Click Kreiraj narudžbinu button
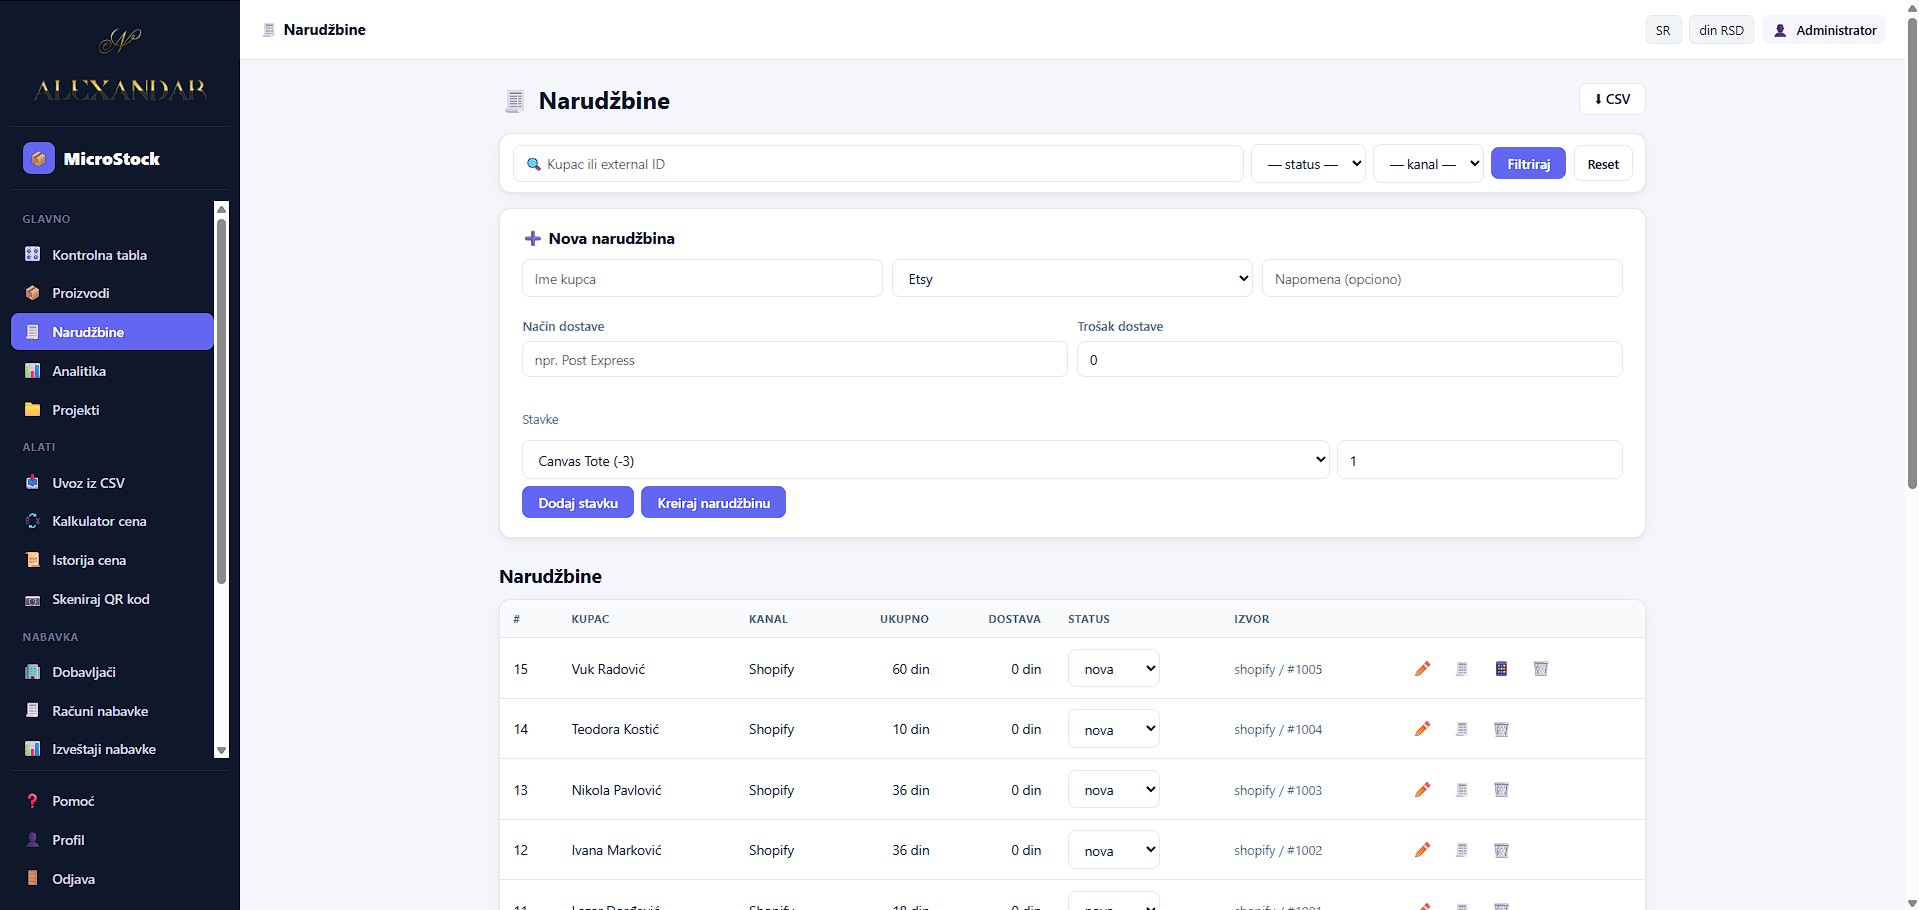Viewport: 1919px width, 910px height. (713, 503)
